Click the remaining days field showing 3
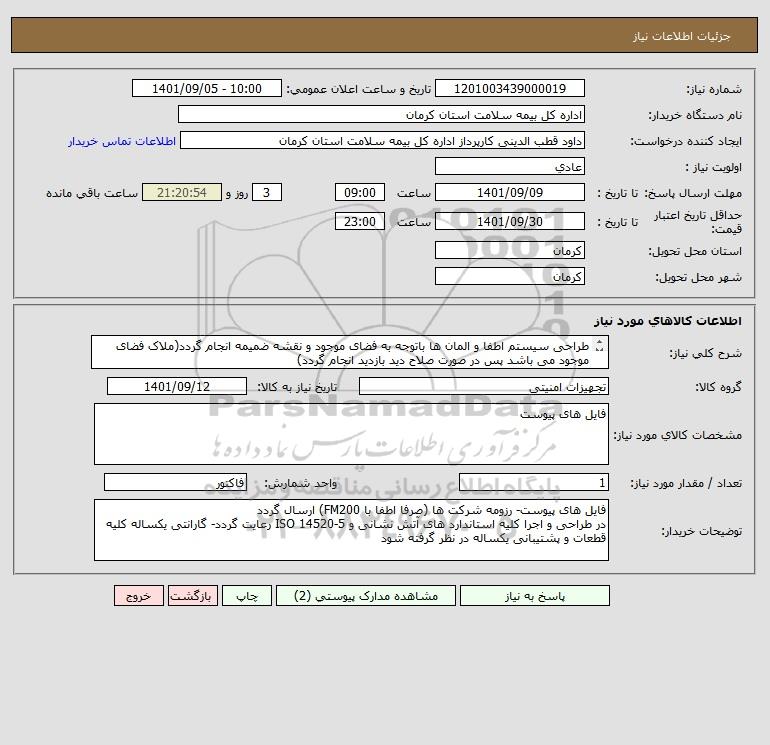 click(x=267, y=193)
